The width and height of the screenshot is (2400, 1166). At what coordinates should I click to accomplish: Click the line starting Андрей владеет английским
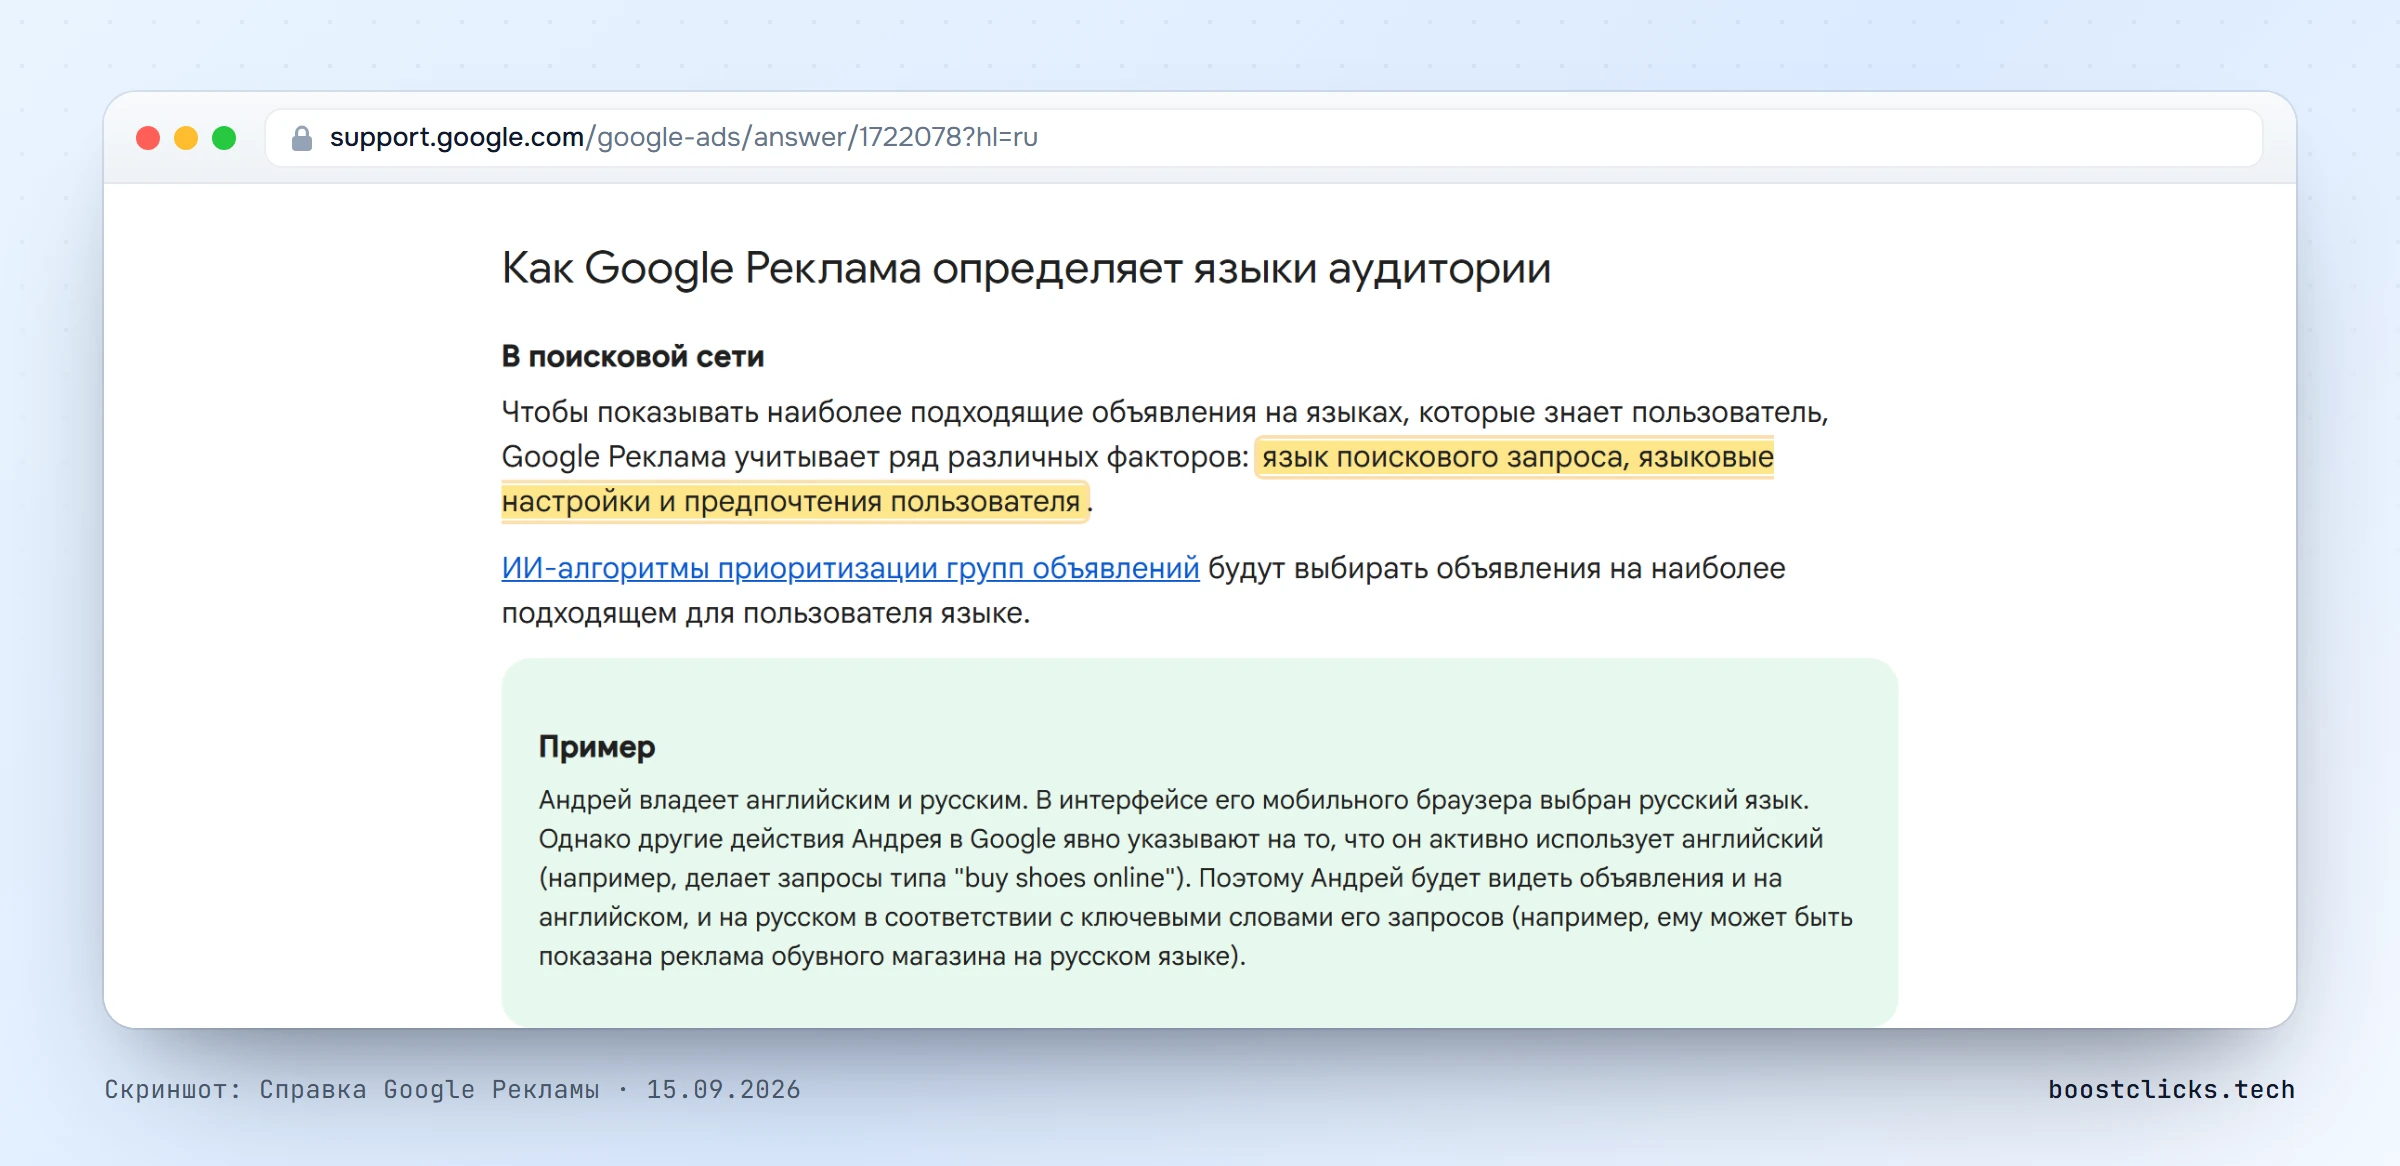point(1174,800)
